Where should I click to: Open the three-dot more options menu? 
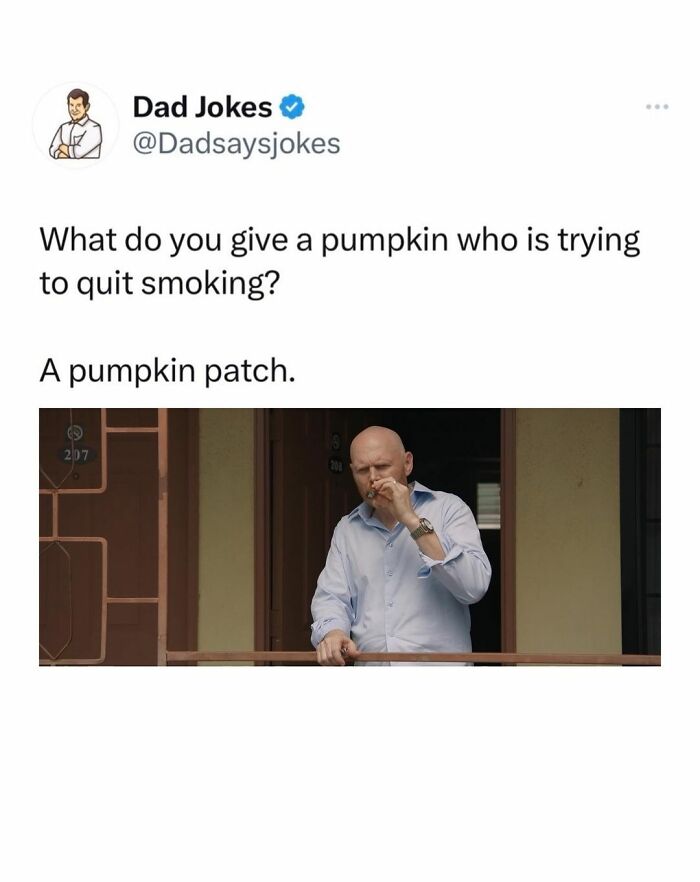[x=657, y=106]
